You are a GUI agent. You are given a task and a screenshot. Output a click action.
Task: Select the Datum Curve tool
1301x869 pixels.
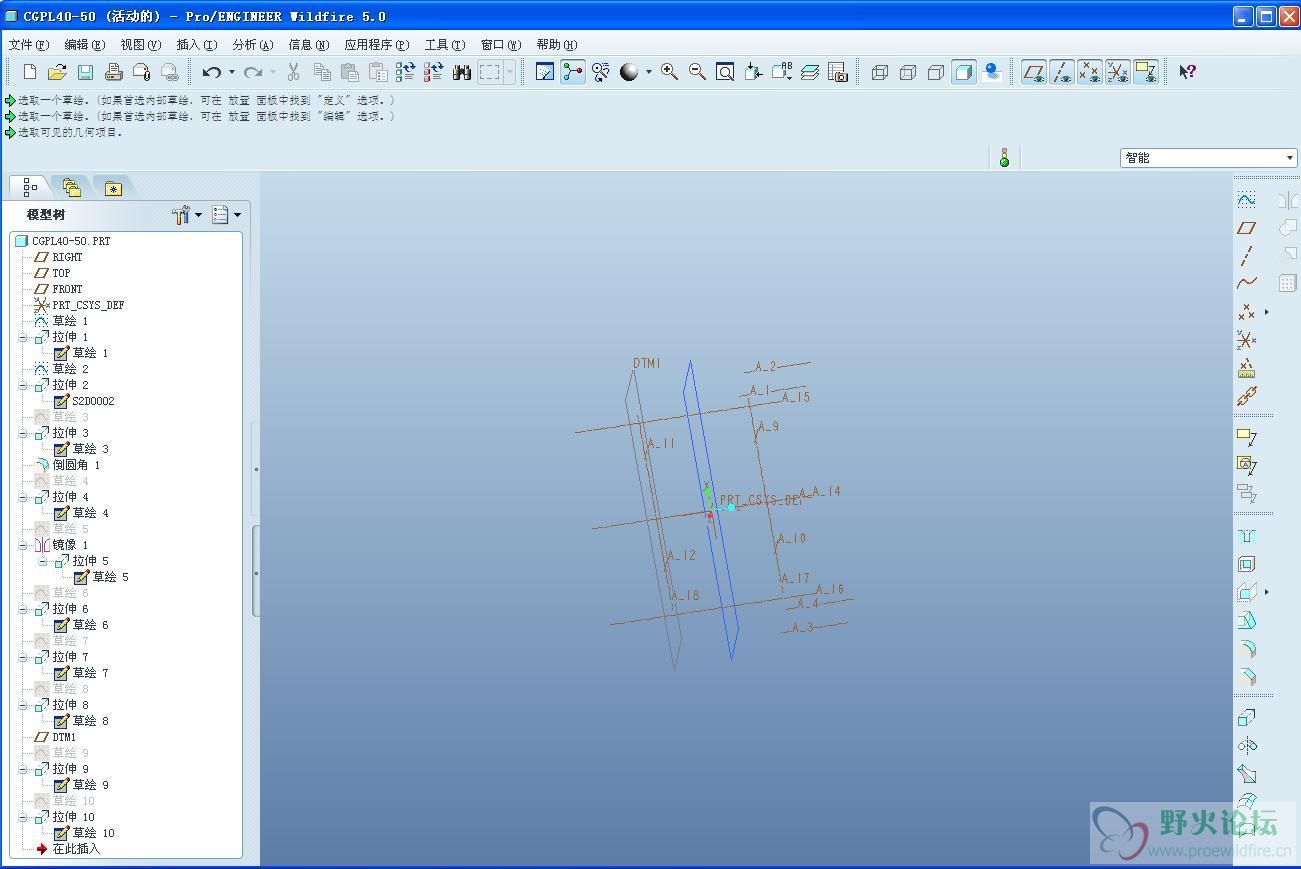(x=1246, y=284)
